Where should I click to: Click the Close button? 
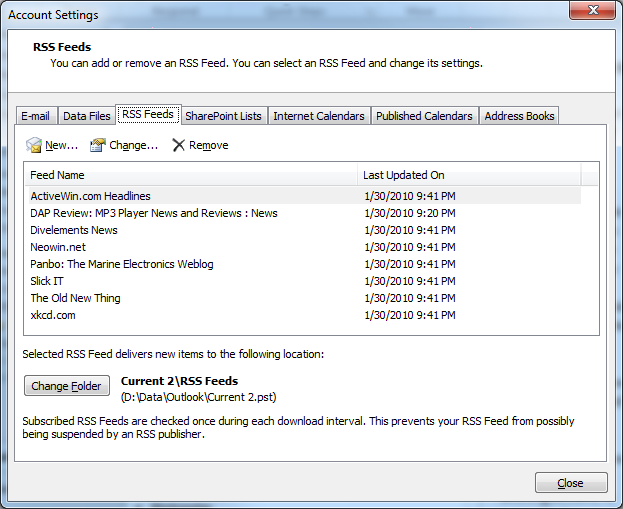point(571,483)
